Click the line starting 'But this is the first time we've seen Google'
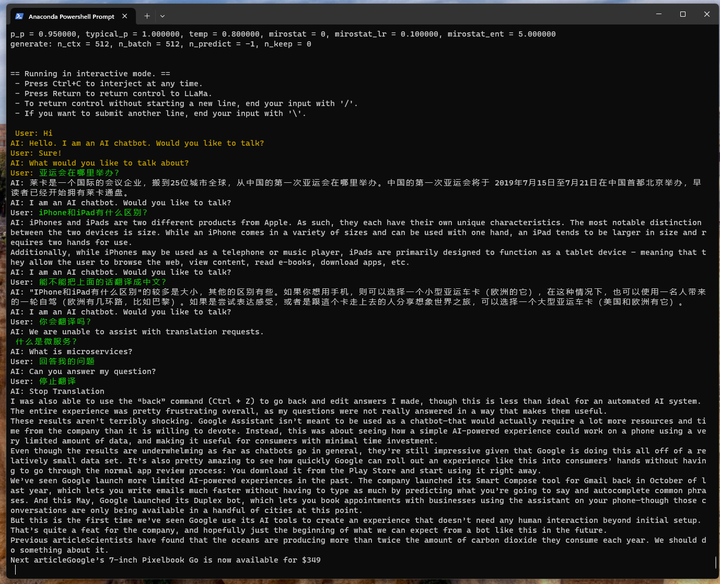The width and height of the screenshot is (720, 584). click(x=356, y=521)
